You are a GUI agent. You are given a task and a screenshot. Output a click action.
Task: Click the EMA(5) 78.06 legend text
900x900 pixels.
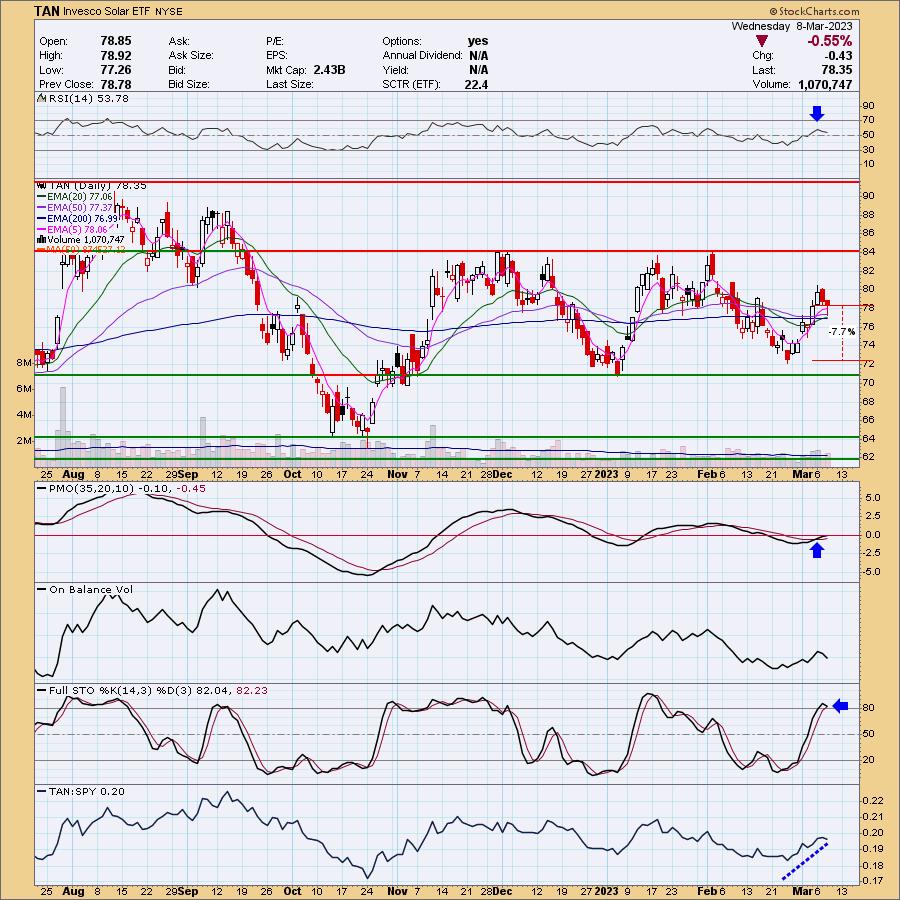point(77,230)
